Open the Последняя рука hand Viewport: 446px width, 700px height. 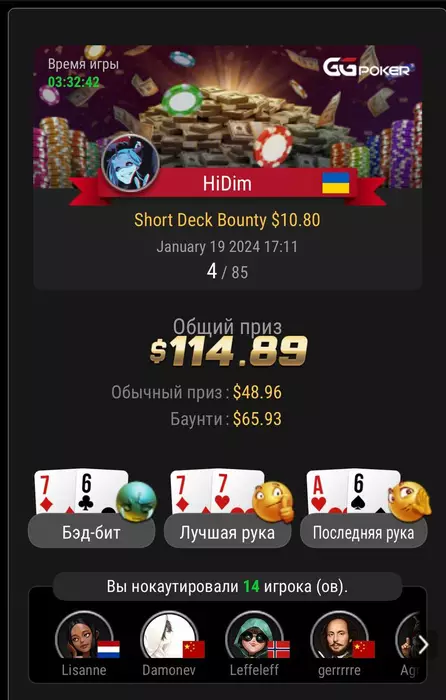point(363,532)
